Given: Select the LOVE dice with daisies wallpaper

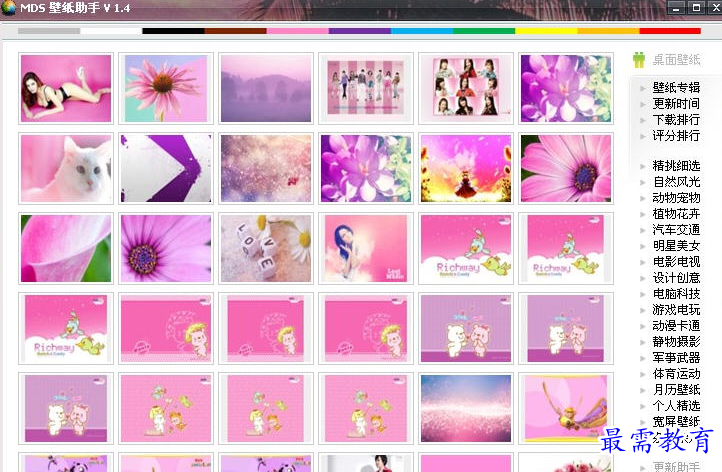Looking at the screenshot, I should click(x=266, y=249).
